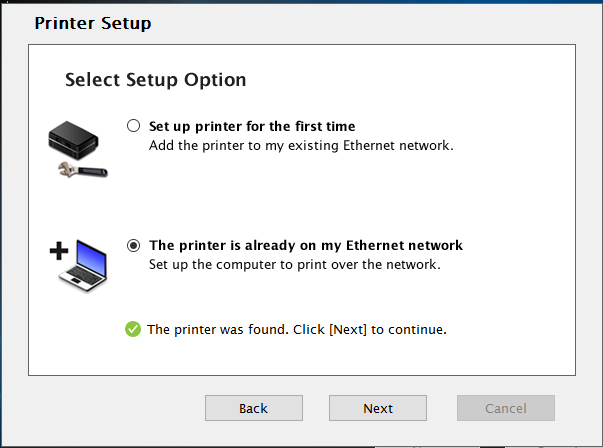Click the greyed-out Cancel button
Screen dimensions: 603x448
506,408
